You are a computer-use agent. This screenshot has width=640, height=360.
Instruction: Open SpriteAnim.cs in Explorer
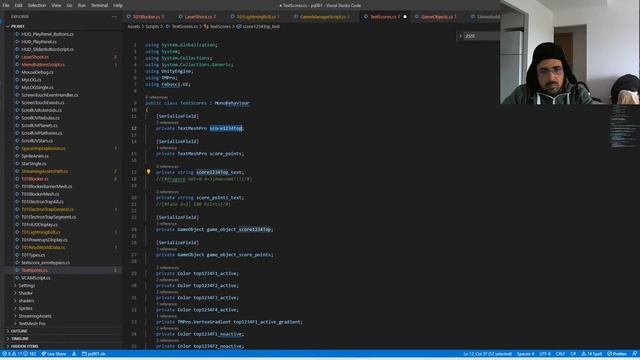tap(35, 156)
